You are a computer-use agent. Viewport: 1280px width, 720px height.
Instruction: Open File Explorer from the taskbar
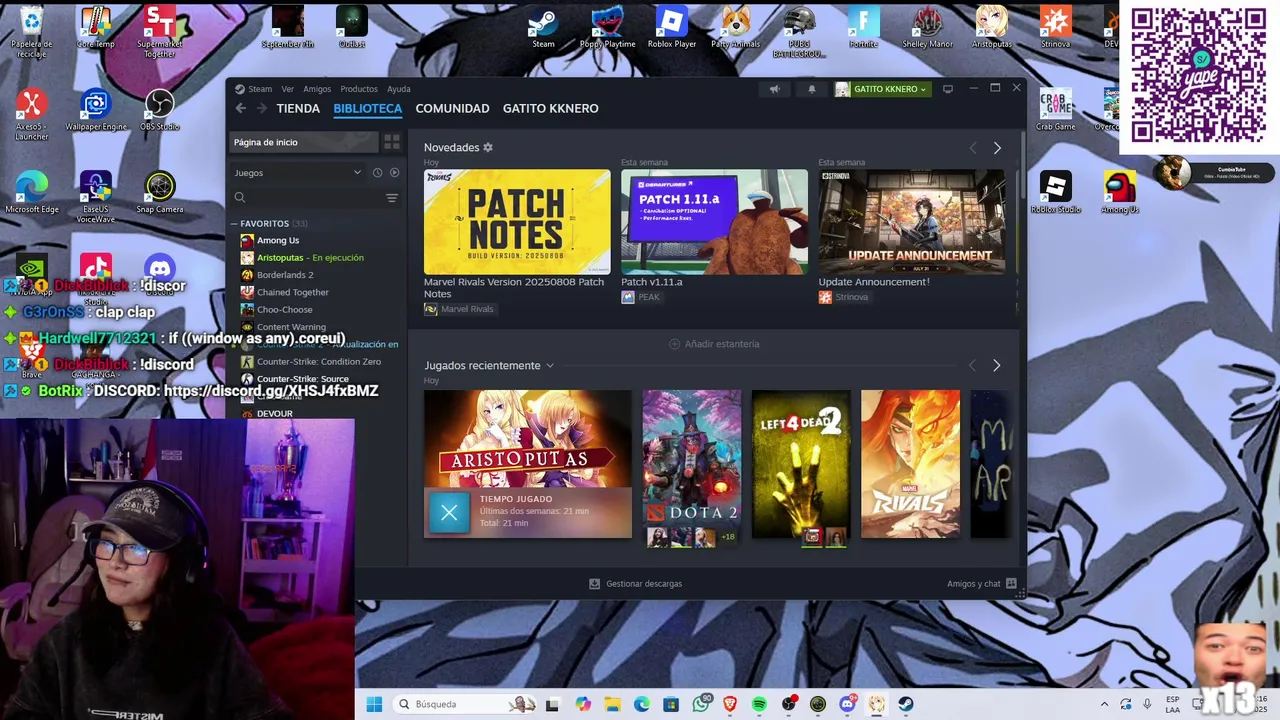pyautogui.click(x=612, y=704)
